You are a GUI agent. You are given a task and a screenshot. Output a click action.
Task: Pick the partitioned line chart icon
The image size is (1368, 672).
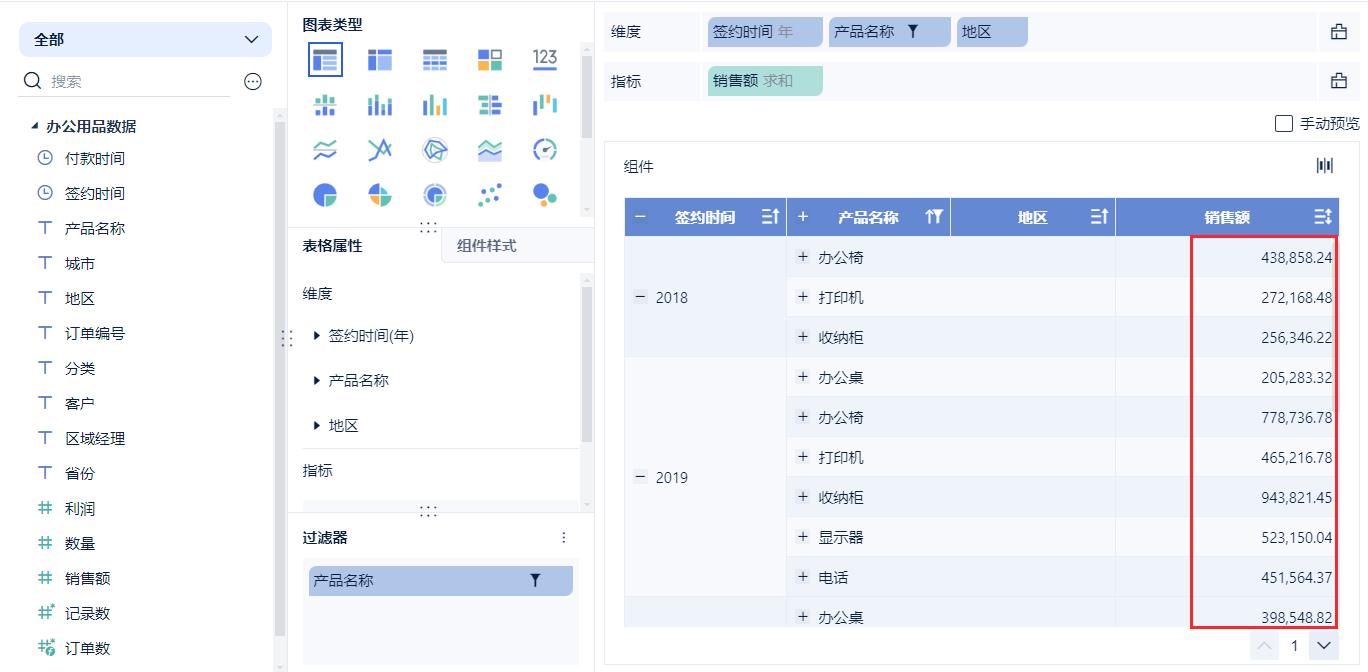point(325,150)
